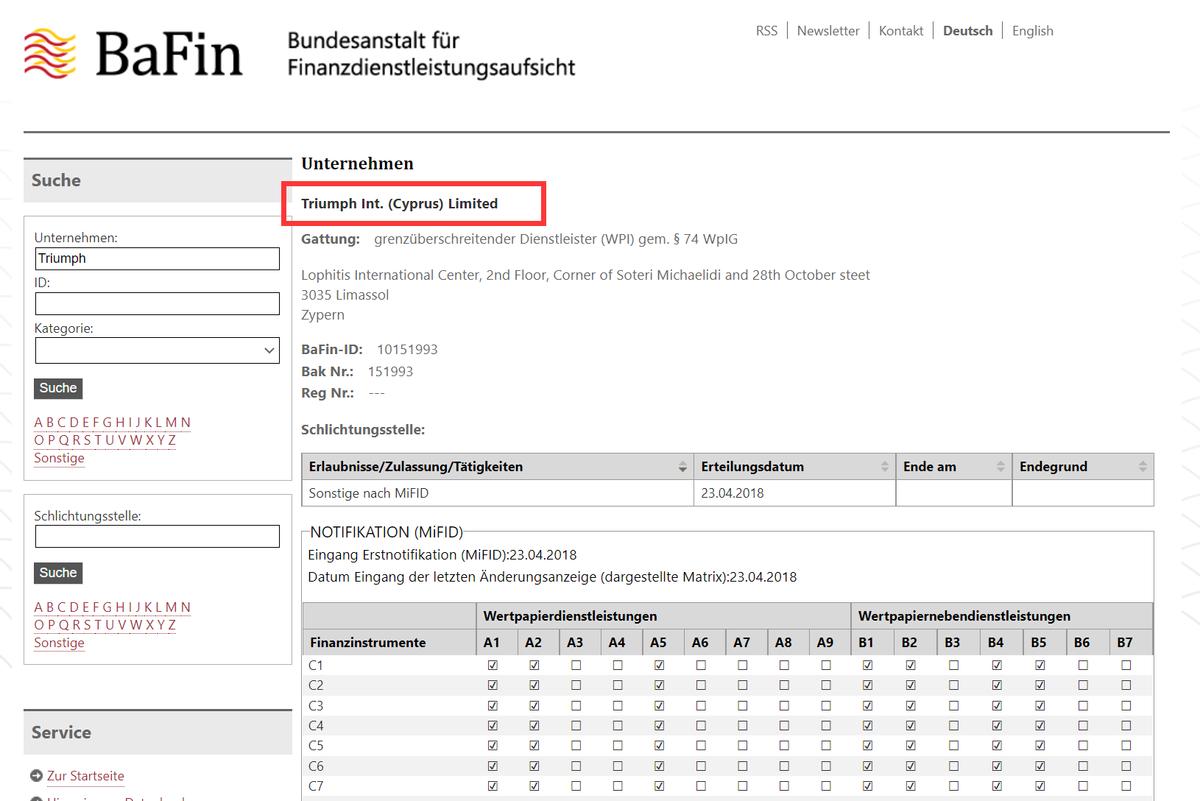
Task: Click the arrow icon beside Zur Startseite
Action: (x=37, y=776)
